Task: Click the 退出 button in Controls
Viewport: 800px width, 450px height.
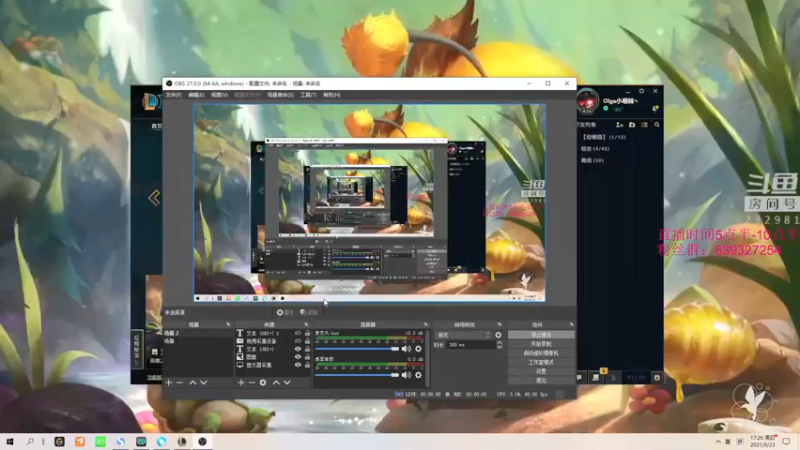Action: point(541,381)
